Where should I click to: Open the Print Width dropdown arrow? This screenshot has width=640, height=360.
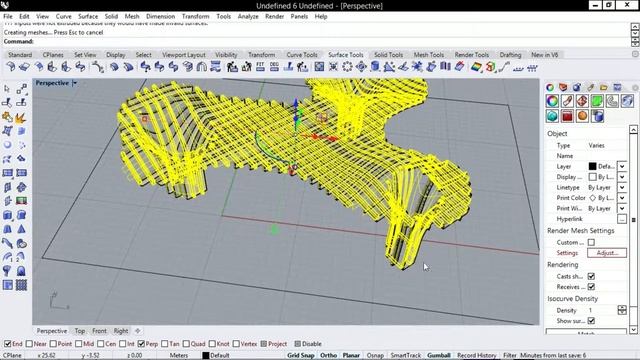[x=622, y=209]
